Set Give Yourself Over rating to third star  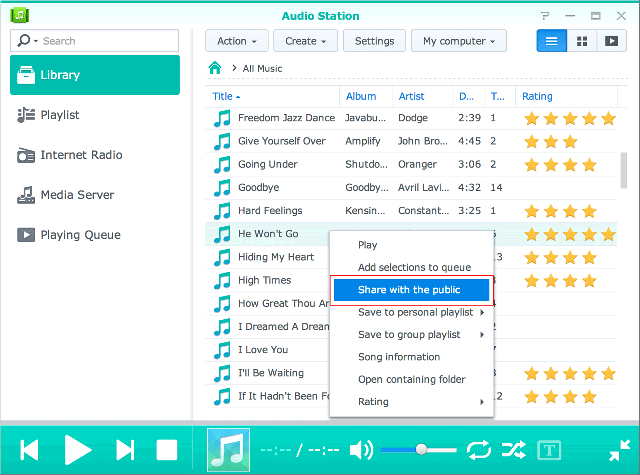click(570, 142)
